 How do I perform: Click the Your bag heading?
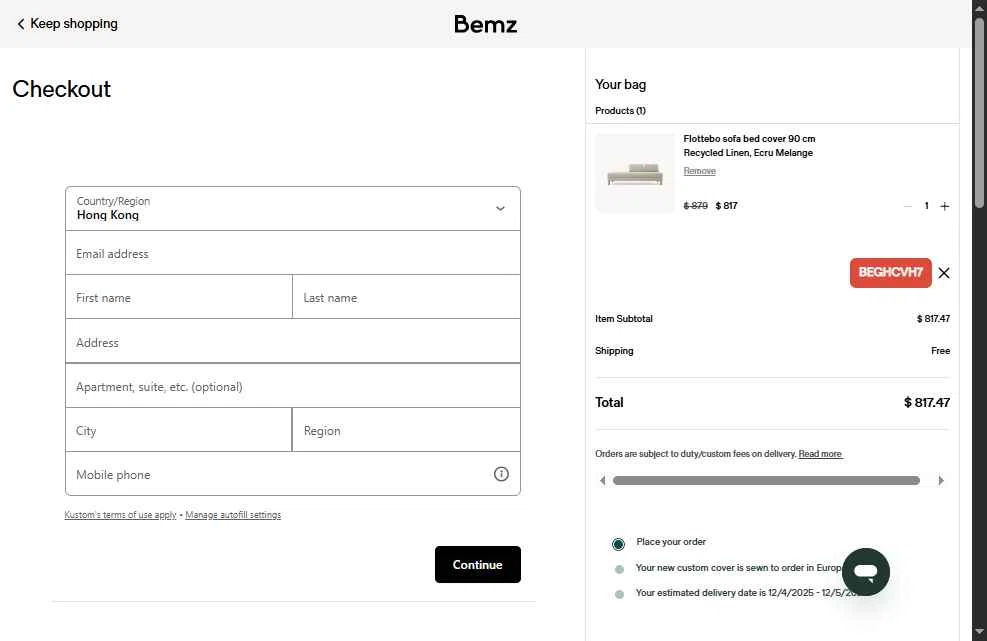pos(621,84)
